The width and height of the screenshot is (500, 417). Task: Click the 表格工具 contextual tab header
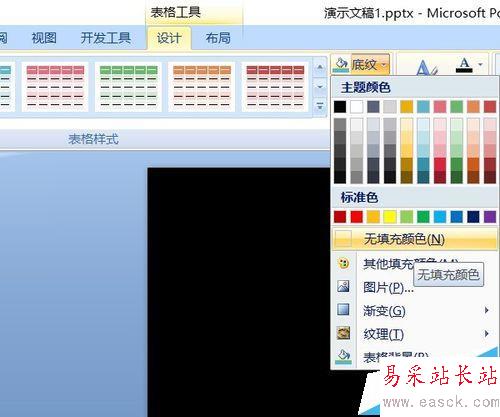(176, 13)
